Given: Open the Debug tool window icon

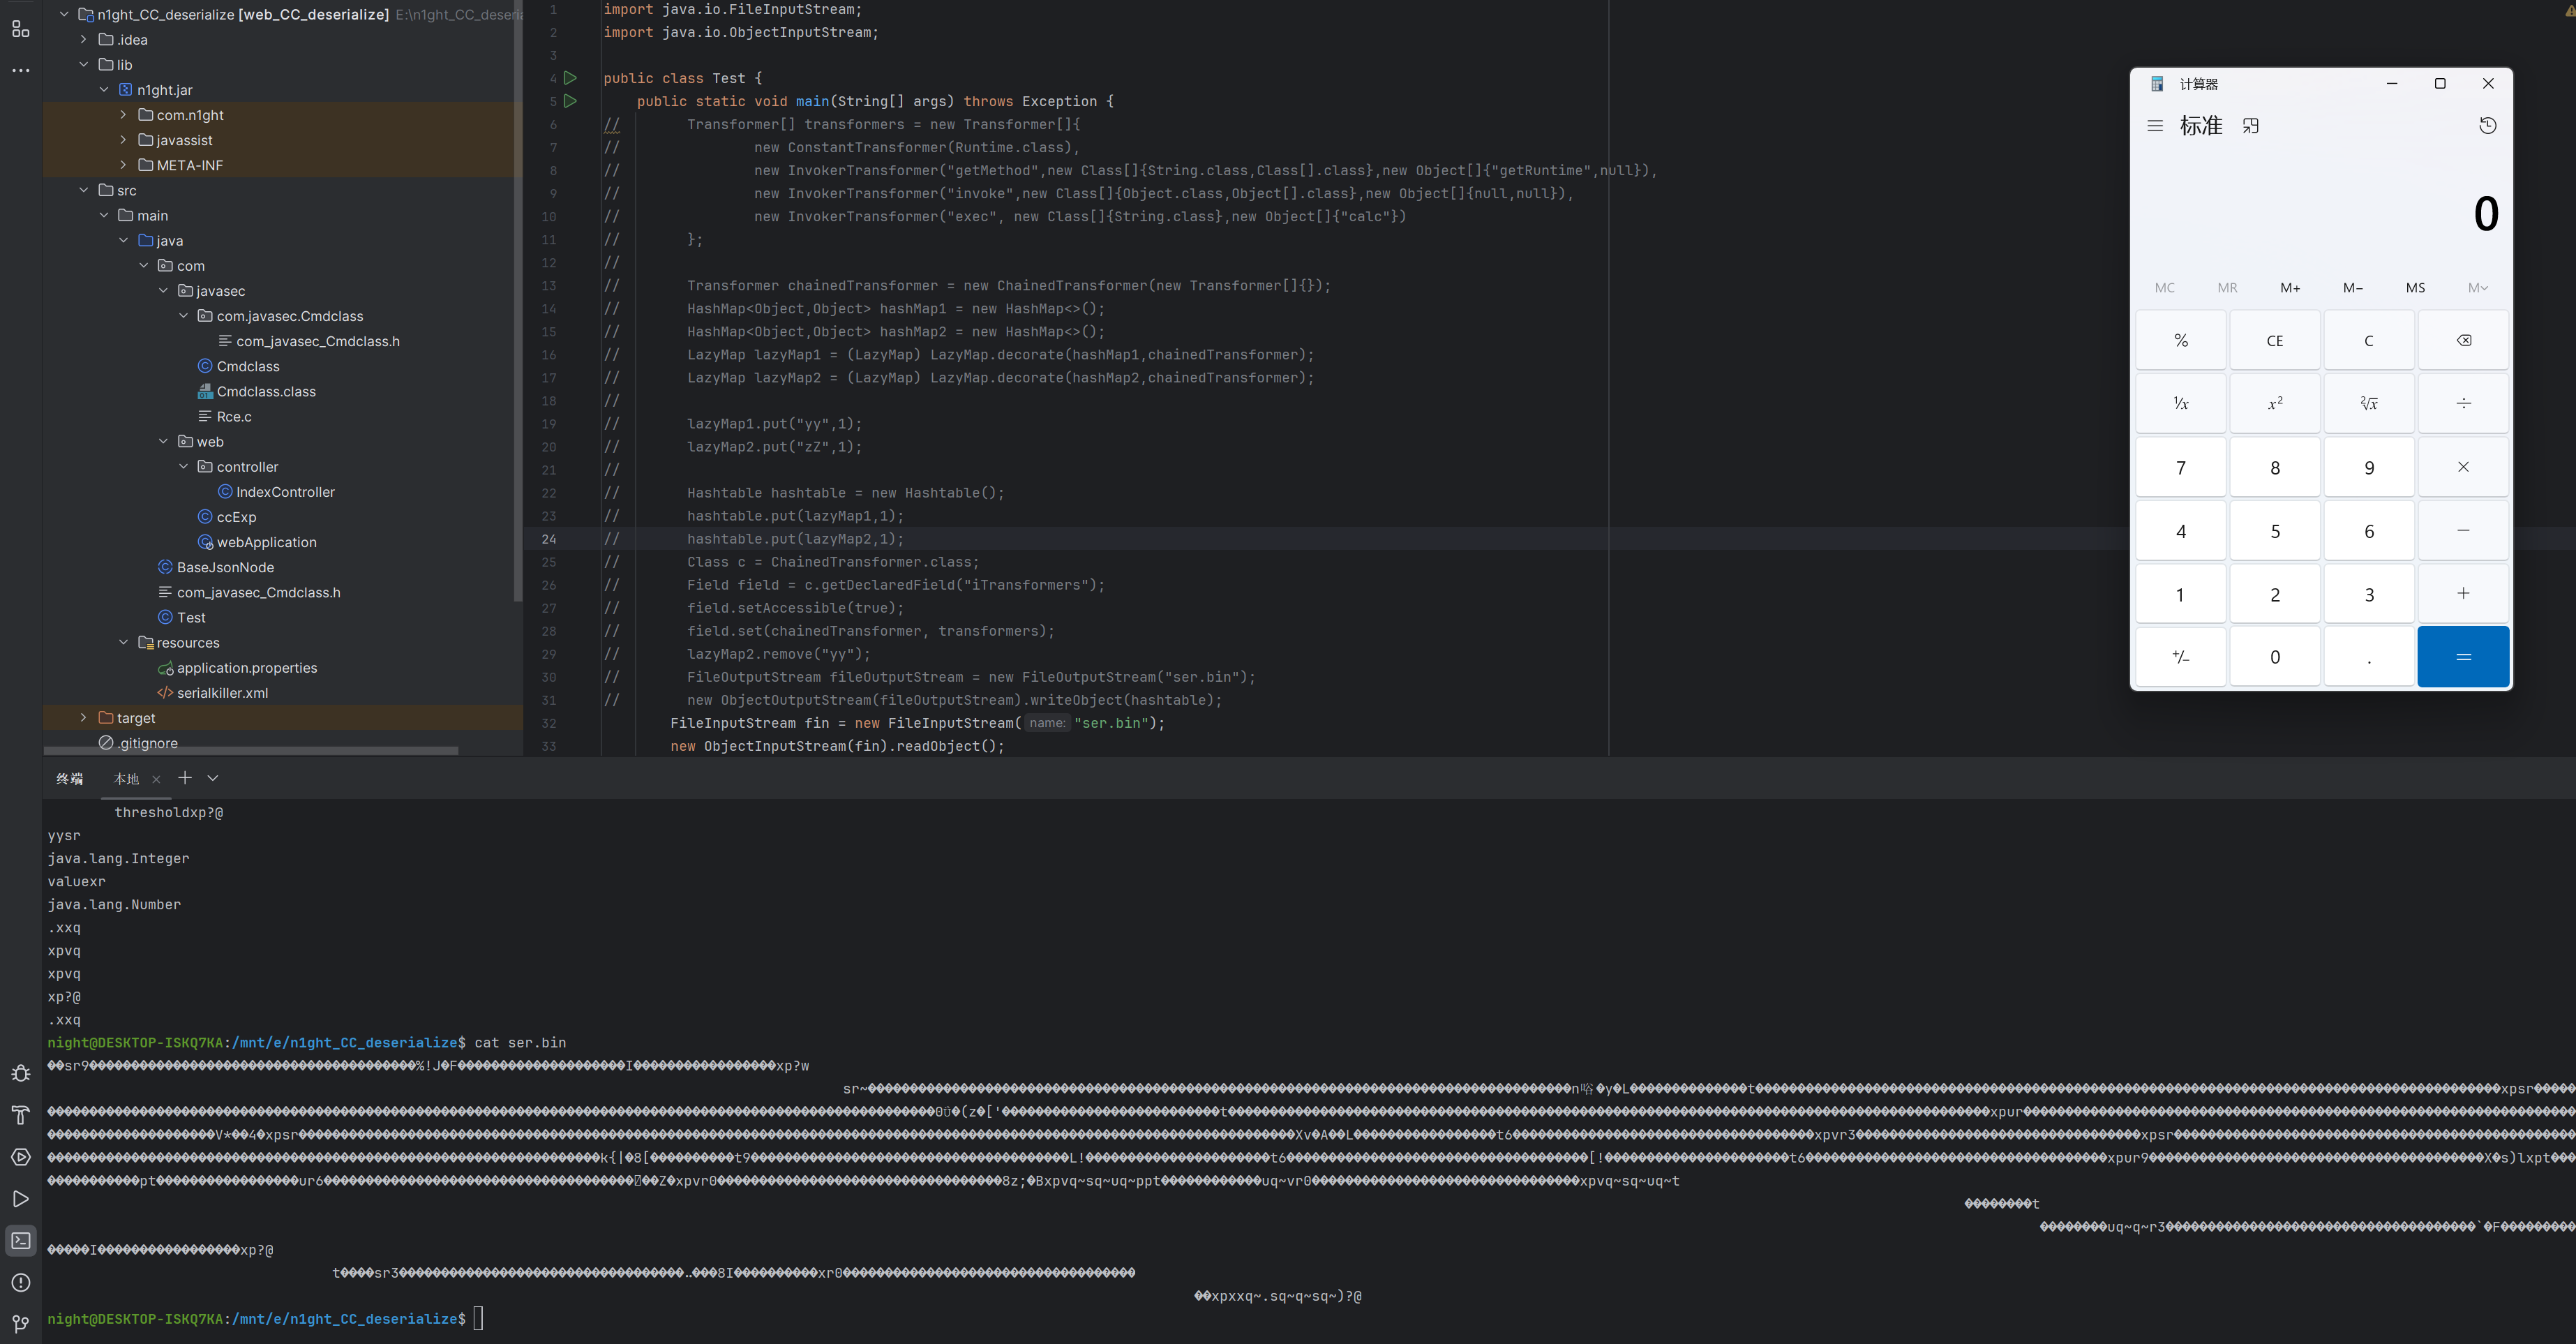Looking at the screenshot, I should pos(20,1074).
